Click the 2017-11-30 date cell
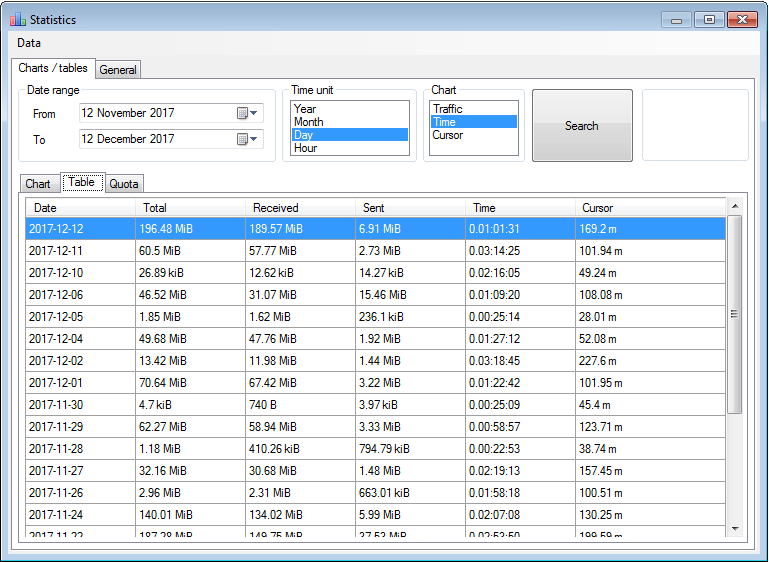The image size is (769, 562). (x=80, y=405)
